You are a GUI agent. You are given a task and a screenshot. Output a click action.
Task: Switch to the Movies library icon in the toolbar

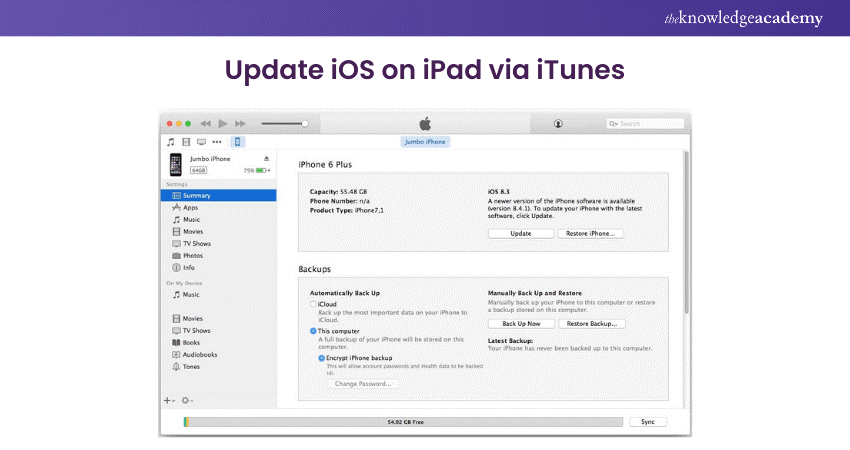(x=186, y=142)
